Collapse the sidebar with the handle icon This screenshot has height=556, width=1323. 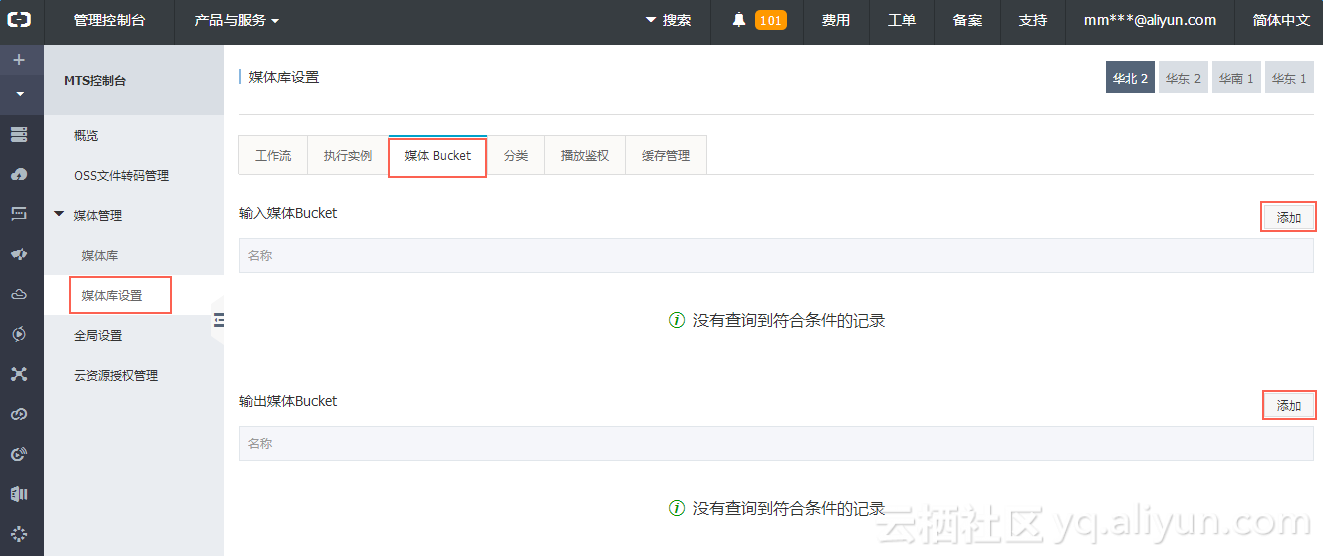tap(219, 320)
